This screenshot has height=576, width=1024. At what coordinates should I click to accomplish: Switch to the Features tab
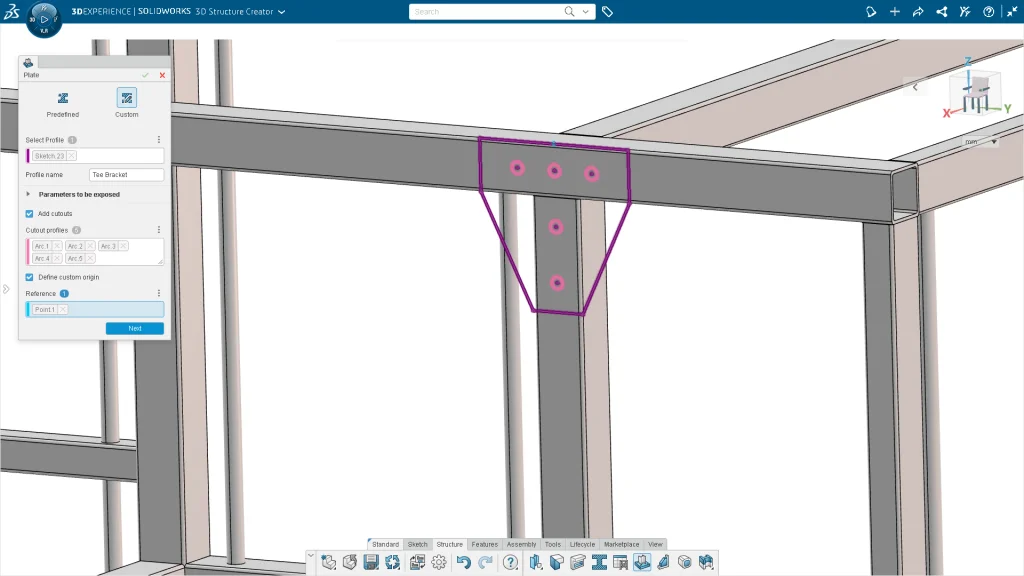(484, 544)
